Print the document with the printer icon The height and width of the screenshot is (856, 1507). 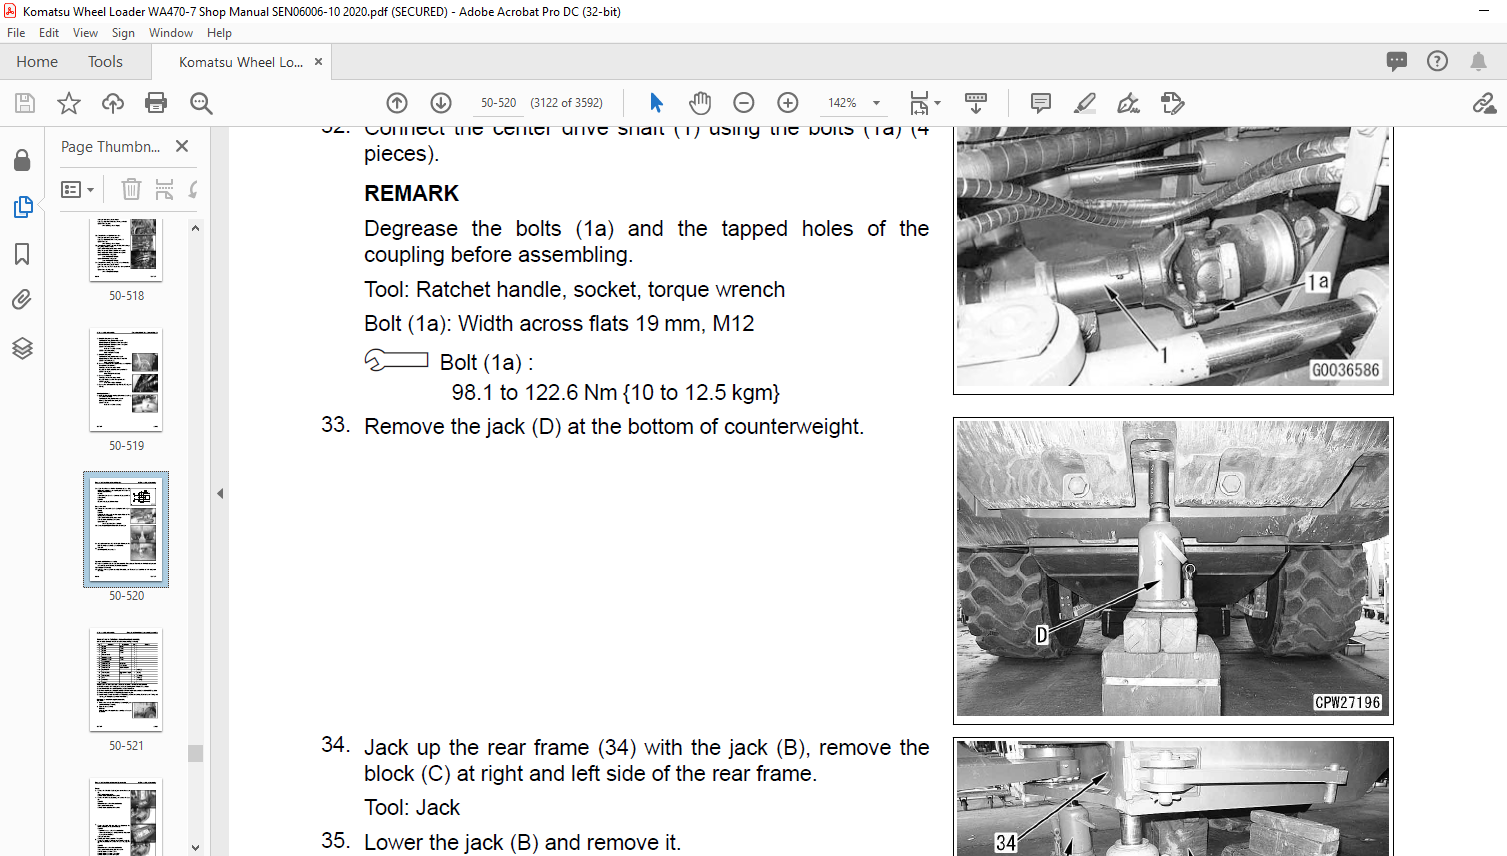[x=156, y=103]
